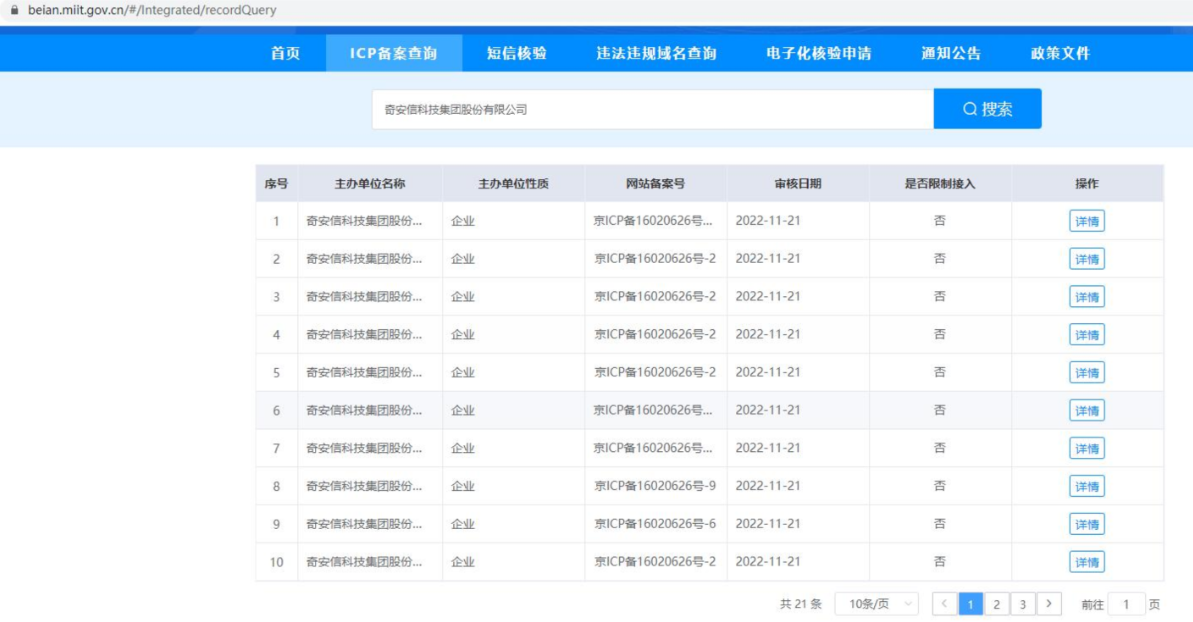The height and width of the screenshot is (622, 1193).
Task: Open the 政策文件 navigation item
Action: (x=1060, y=54)
